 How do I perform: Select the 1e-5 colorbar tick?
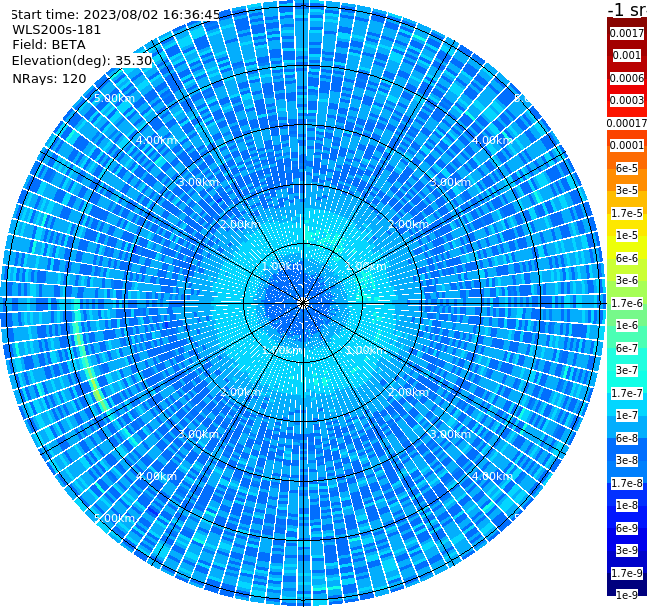pyautogui.click(x=627, y=235)
